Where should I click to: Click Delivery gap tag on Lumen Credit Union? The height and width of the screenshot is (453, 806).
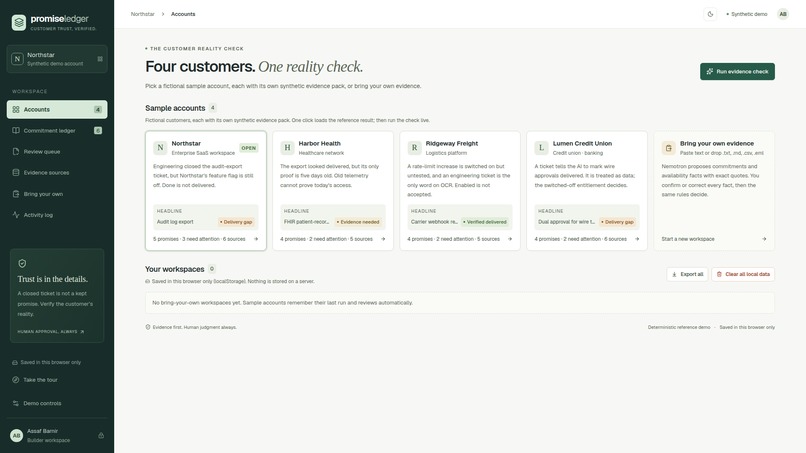(618, 222)
